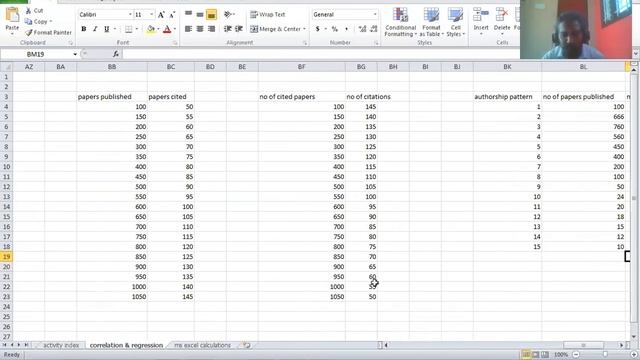
Task: Switch to Normal view in status bar
Action: coord(526,355)
